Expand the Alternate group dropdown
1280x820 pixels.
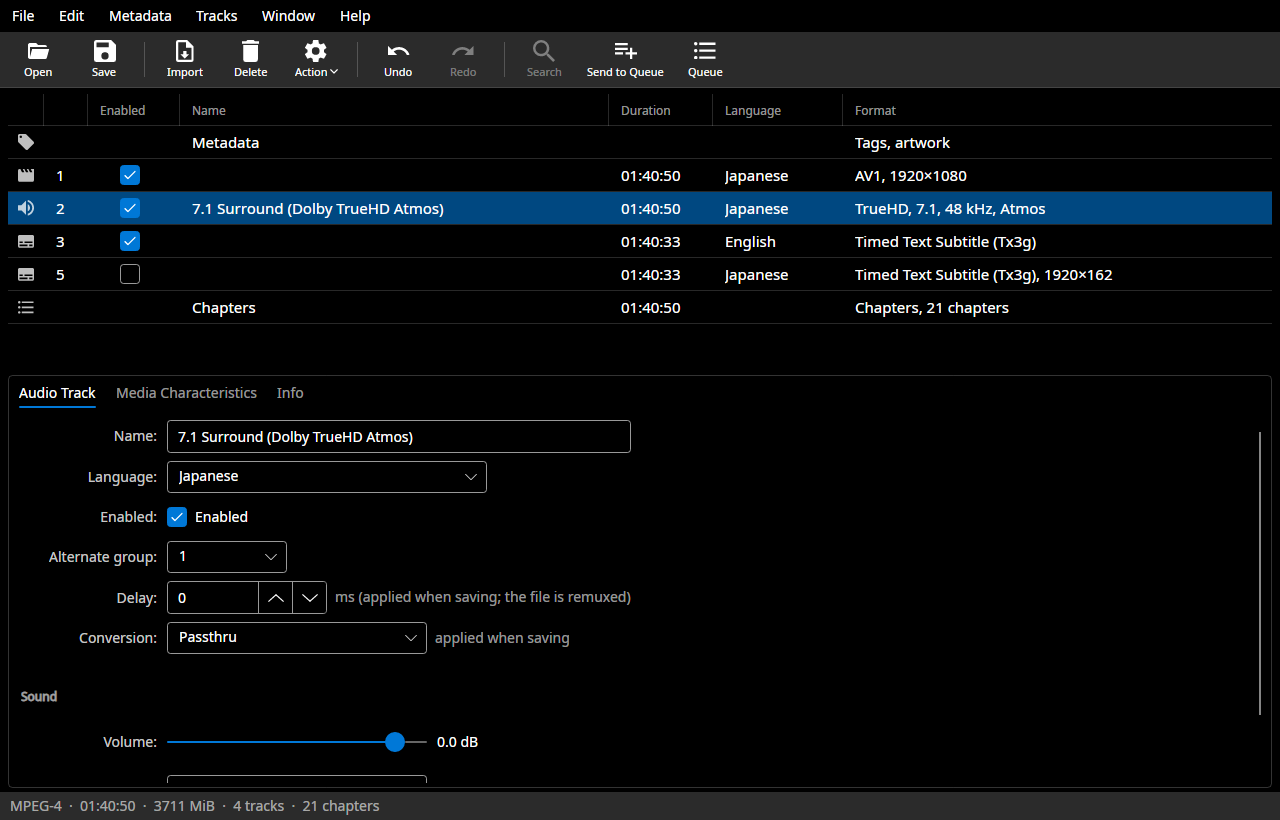click(227, 557)
